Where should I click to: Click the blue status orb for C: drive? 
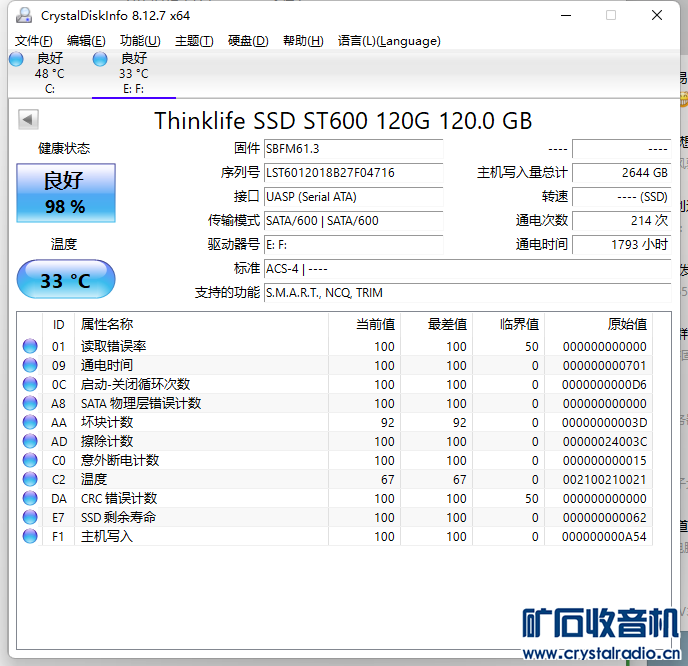point(16,59)
